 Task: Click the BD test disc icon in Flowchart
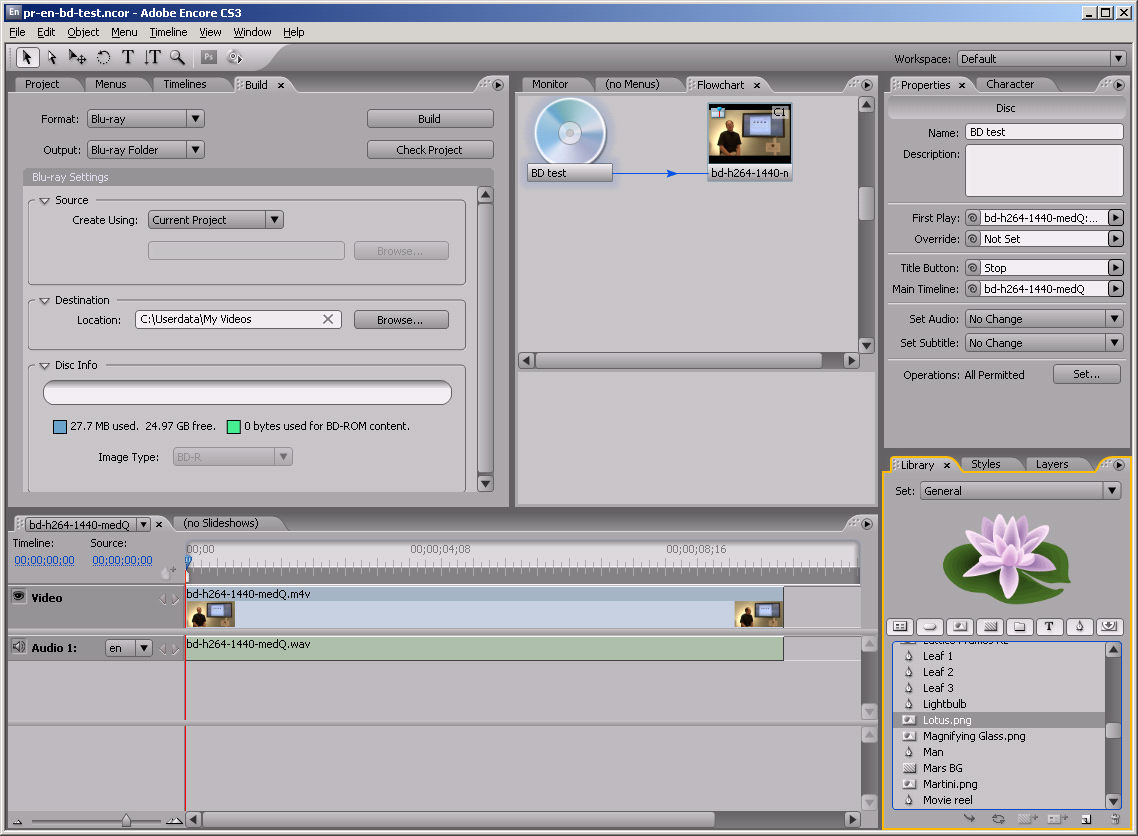tap(570, 132)
